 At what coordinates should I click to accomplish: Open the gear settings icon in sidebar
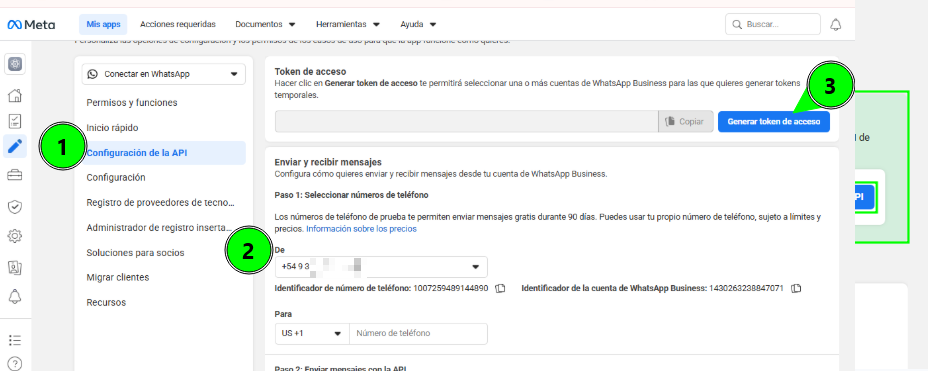tap(15, 236)
